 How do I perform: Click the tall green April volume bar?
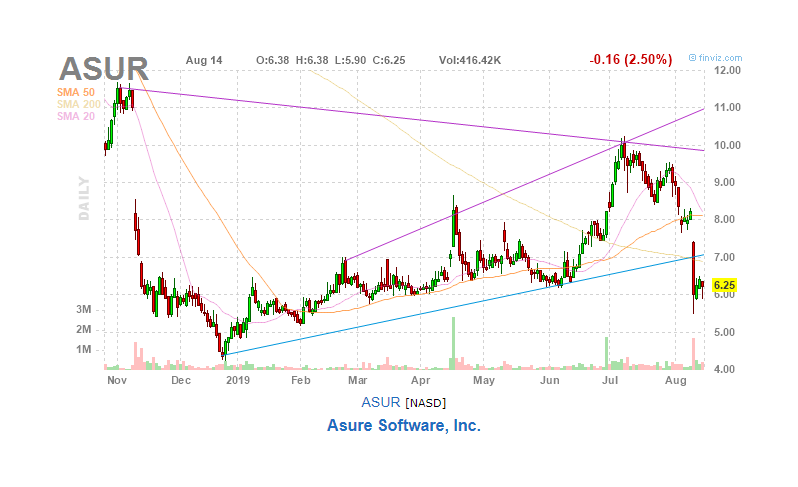coord(453,343)
